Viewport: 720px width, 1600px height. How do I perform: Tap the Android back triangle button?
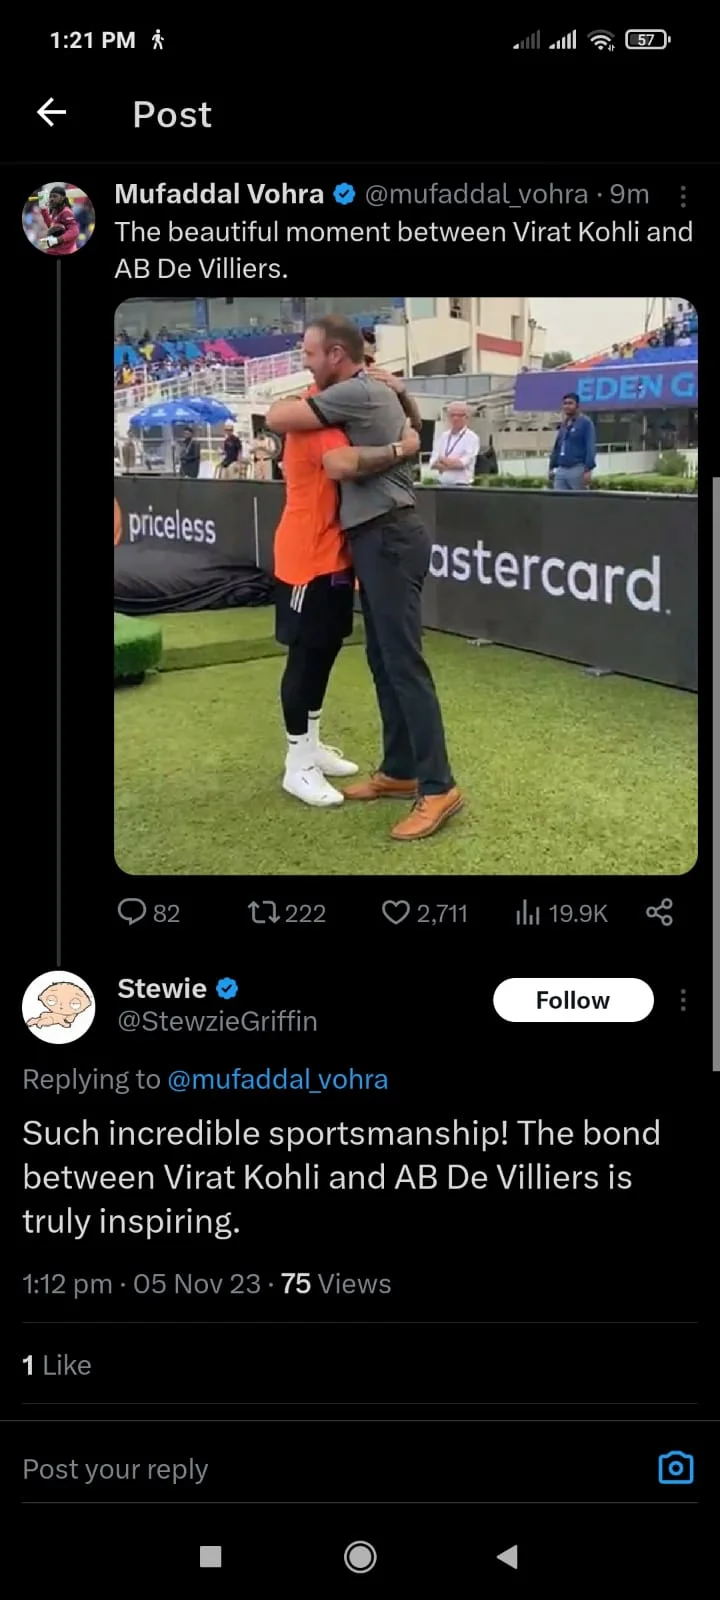[508, 1556]
